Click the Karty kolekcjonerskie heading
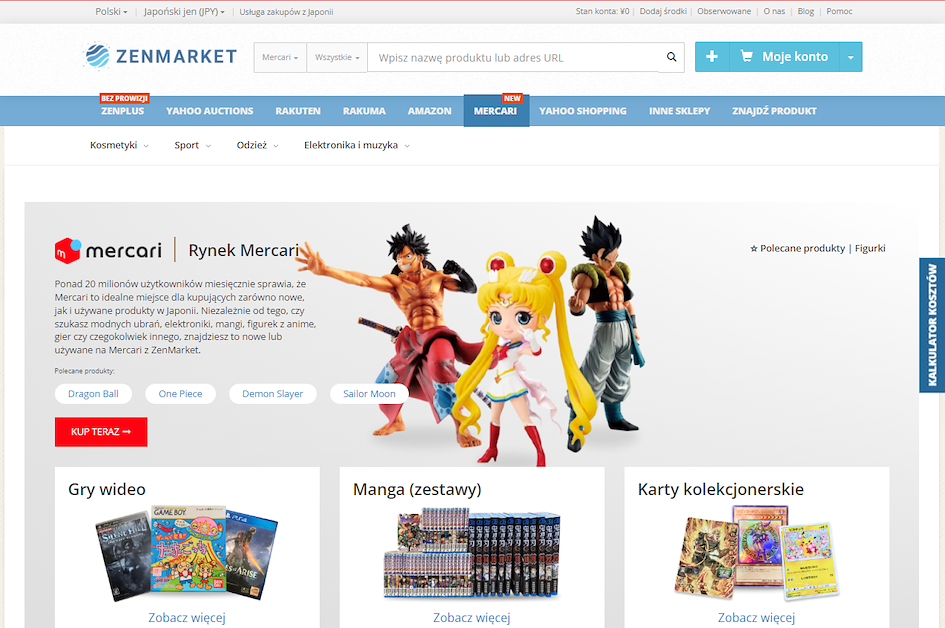This screenshot has width=945, height=628. [721, 489]
